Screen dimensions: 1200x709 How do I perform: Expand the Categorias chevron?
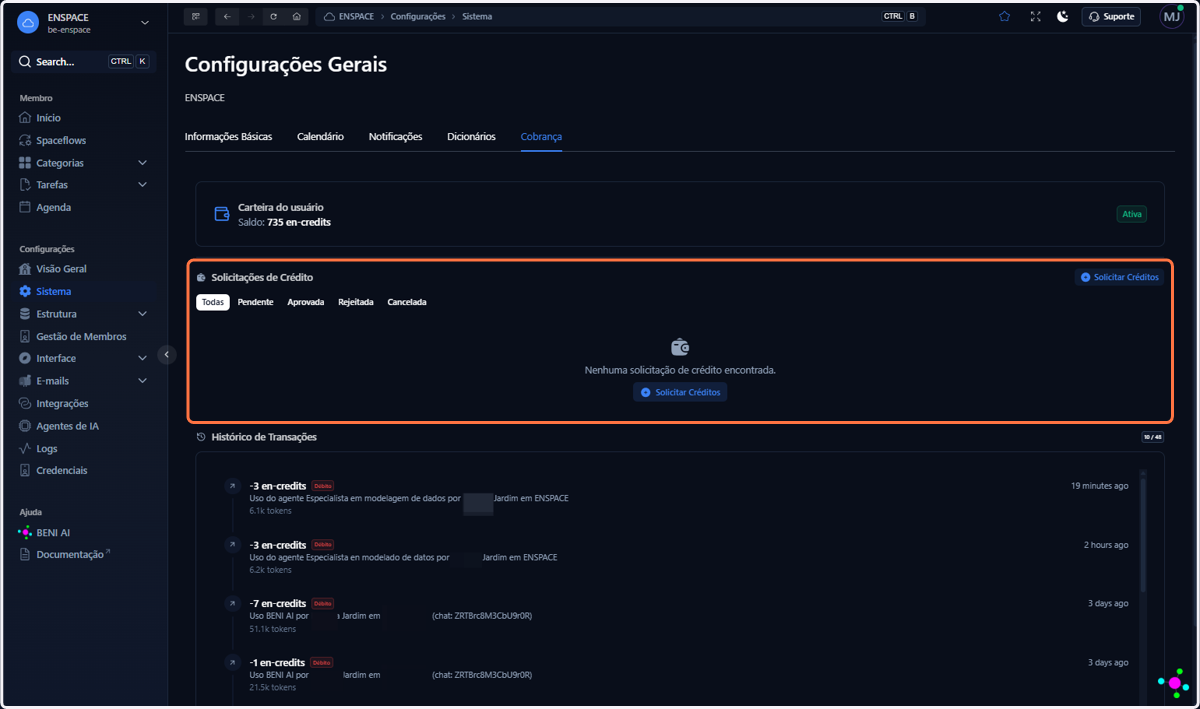coord(142,163)
